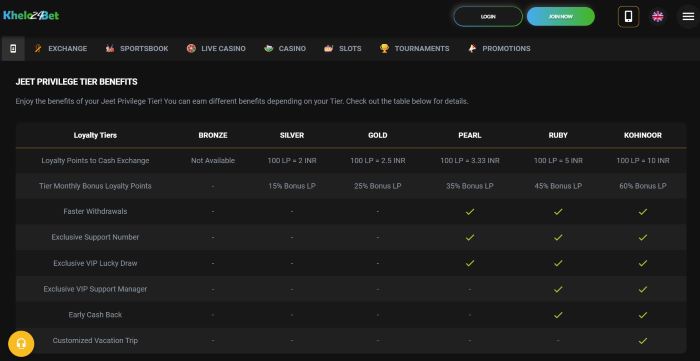Screen dimensions: 700x361
Task: Click the '25% Bonus LP' cell
Action: tap(378, 186)
